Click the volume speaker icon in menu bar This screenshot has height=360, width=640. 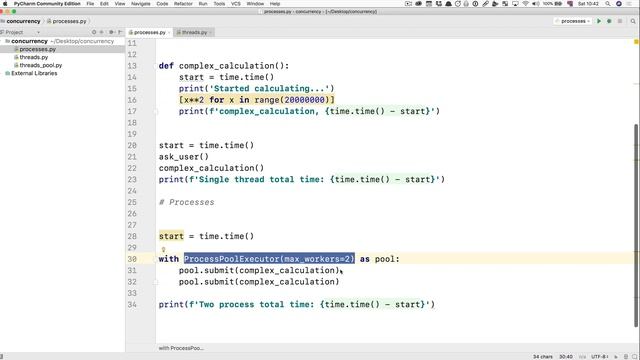pos(536,4)
